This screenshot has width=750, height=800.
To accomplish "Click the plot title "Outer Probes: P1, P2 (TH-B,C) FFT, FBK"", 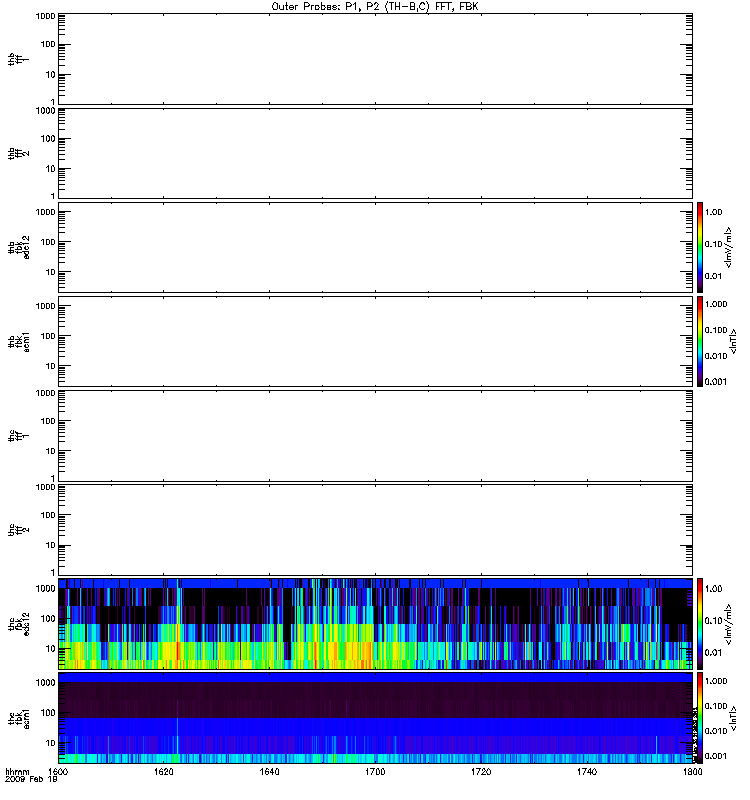I will click(x=374, y=7).
